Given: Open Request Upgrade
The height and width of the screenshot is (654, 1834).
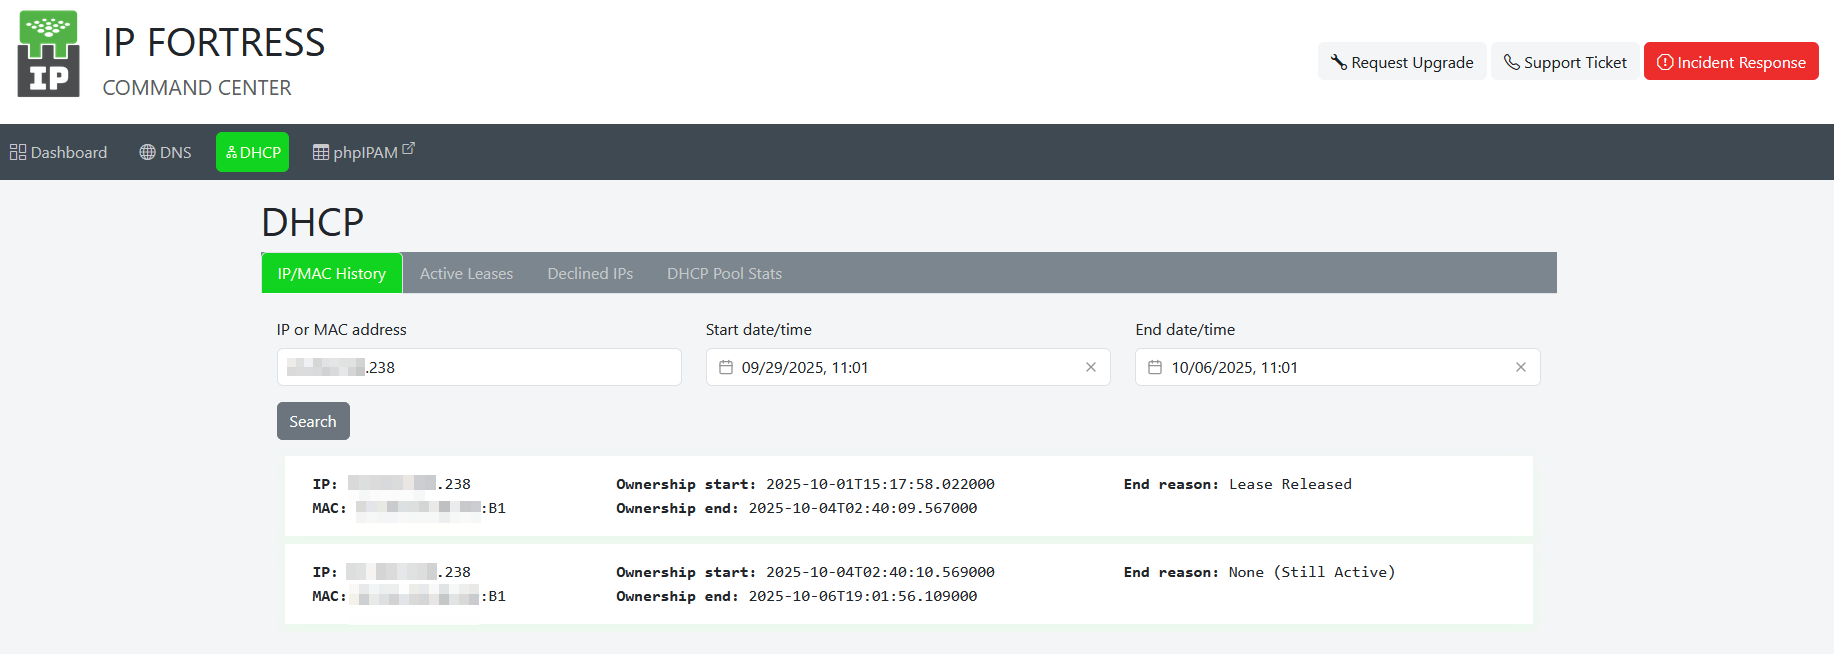Looking at the screenshot, I should (1402, 61).
